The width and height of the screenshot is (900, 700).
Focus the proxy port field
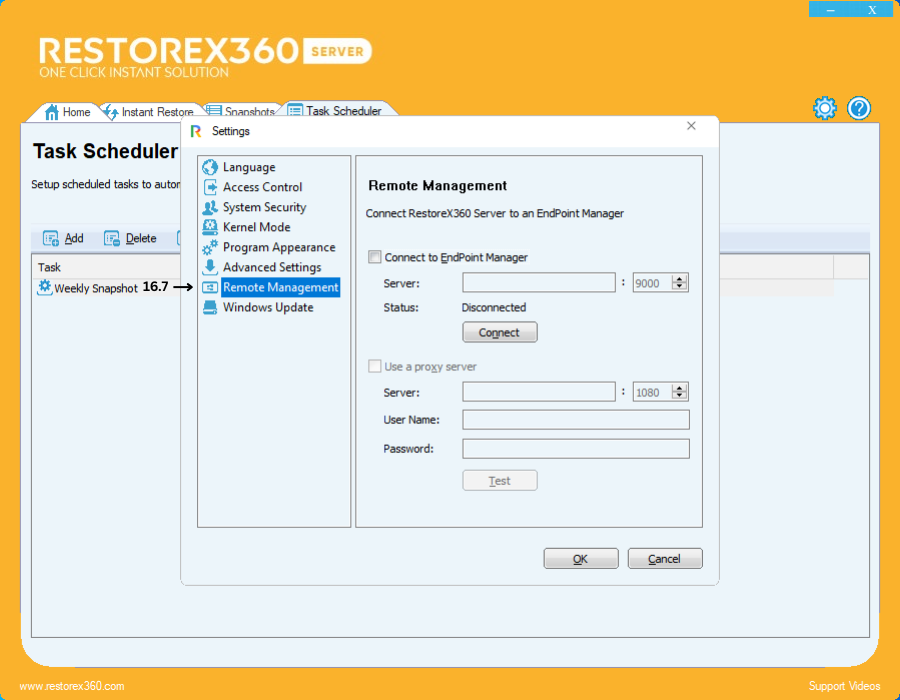[x=653, y=392]
